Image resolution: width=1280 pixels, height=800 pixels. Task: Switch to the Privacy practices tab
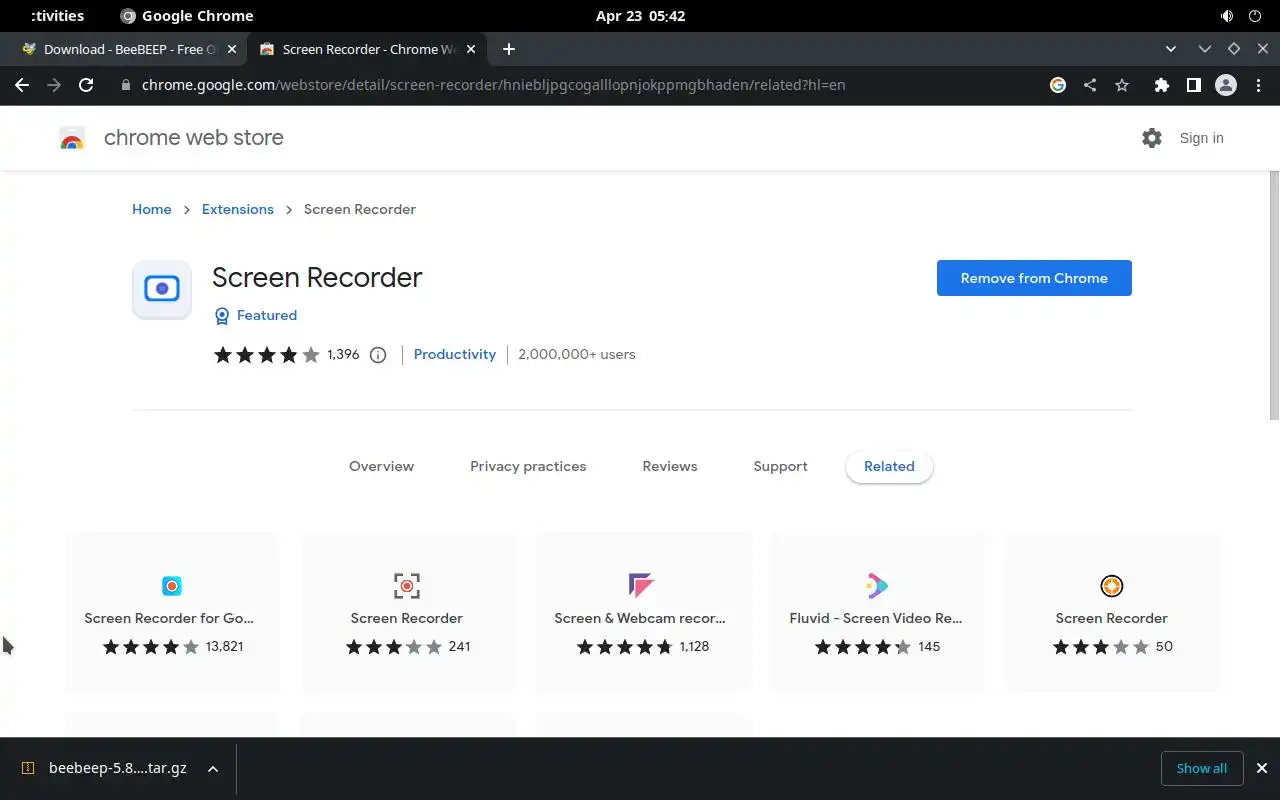point(528,466)
